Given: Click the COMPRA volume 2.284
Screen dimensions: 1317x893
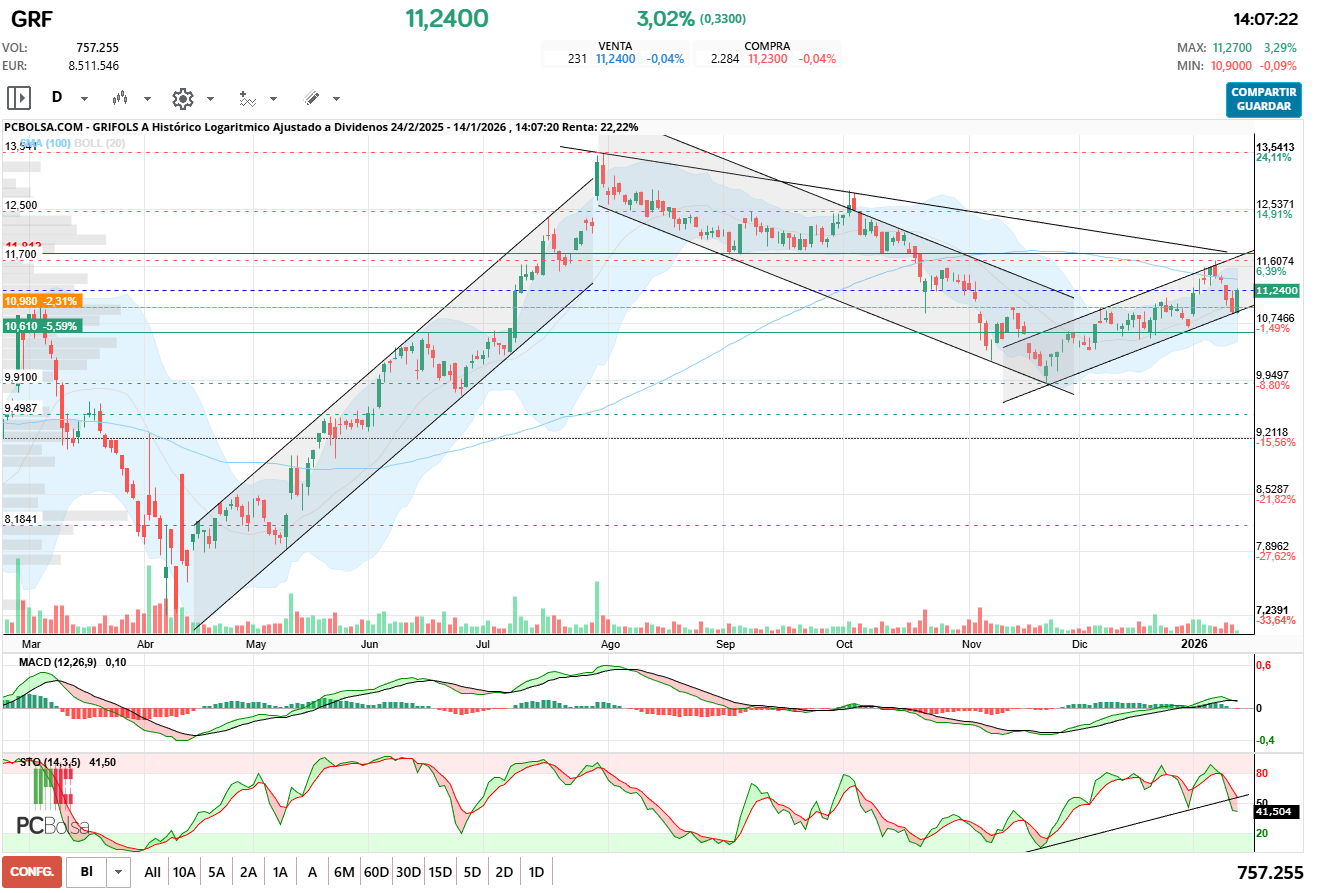Looking at the screenshot, I should click(725, 59).
